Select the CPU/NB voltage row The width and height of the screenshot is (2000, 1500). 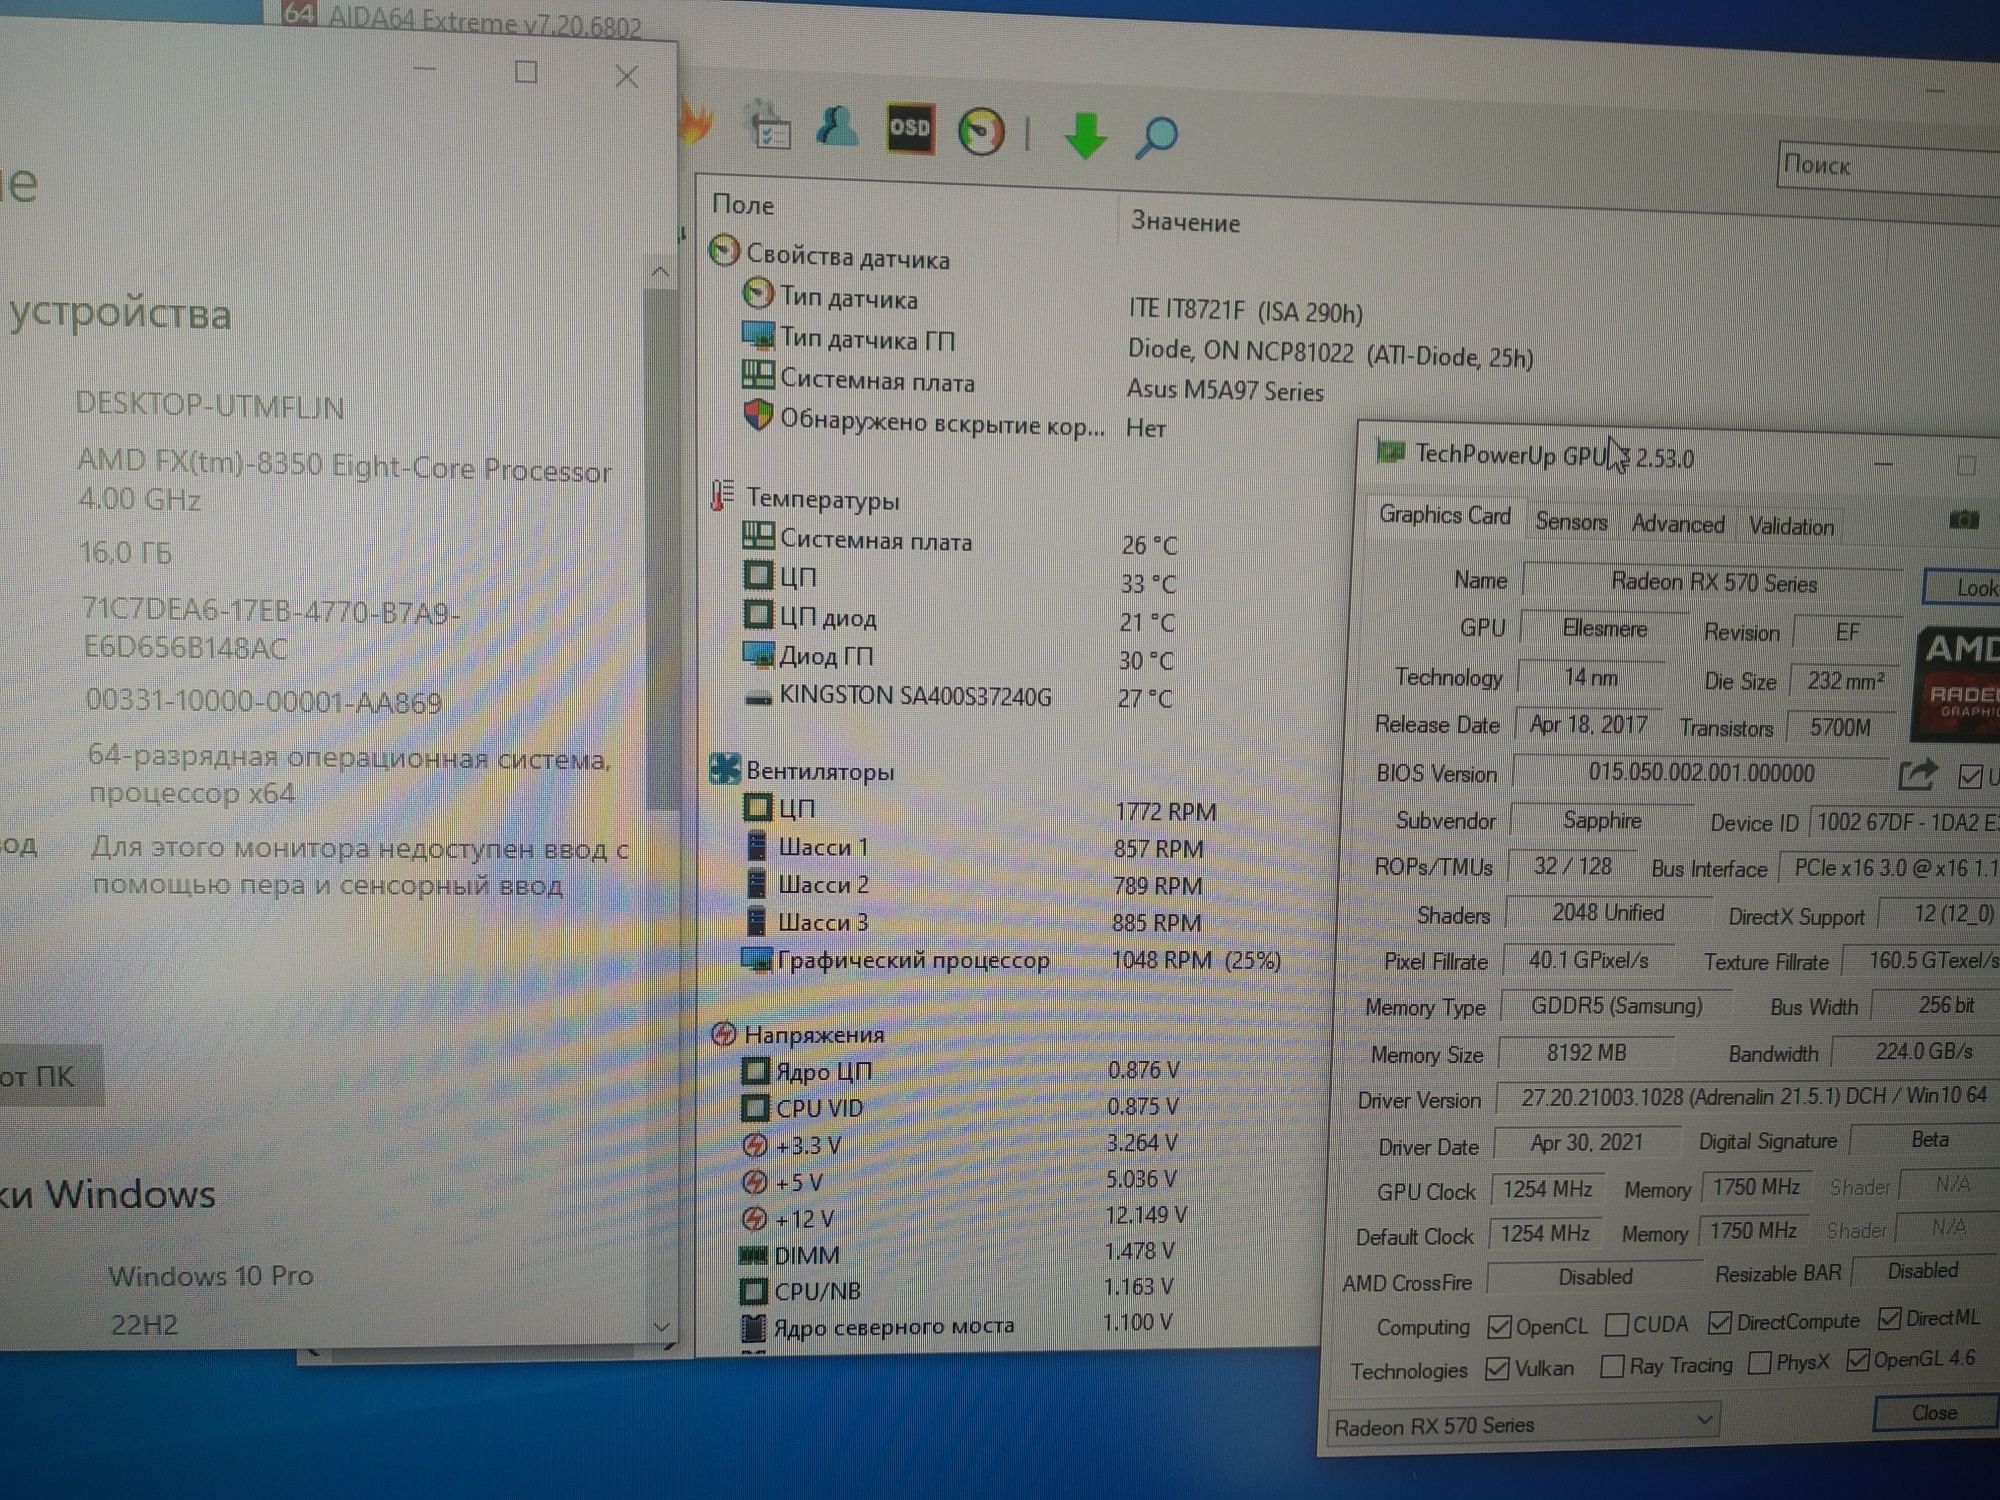point(958,1289)
